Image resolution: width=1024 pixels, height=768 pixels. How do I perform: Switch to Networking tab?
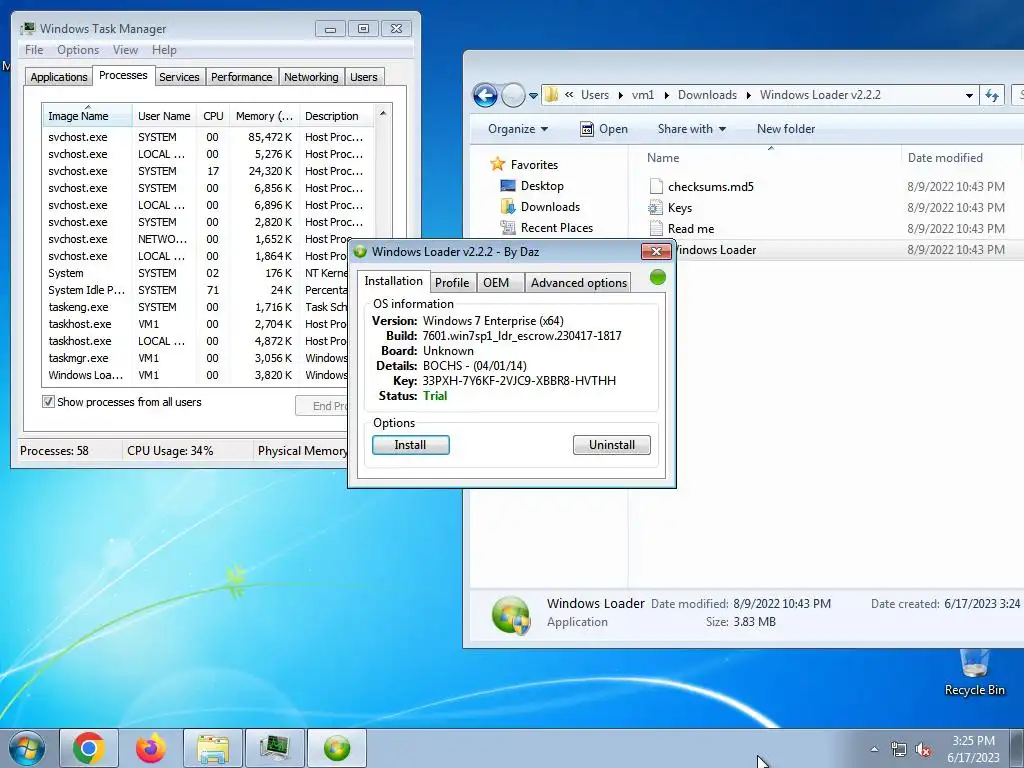point(311,77)
